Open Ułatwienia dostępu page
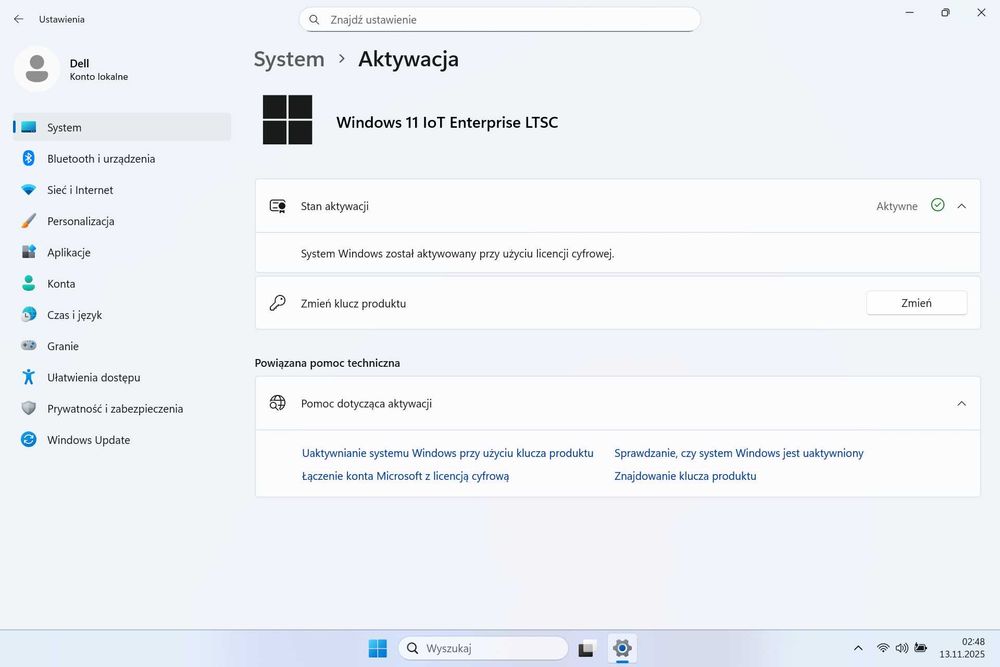Screen dimensions: 1000x667 tap(122, 377)
